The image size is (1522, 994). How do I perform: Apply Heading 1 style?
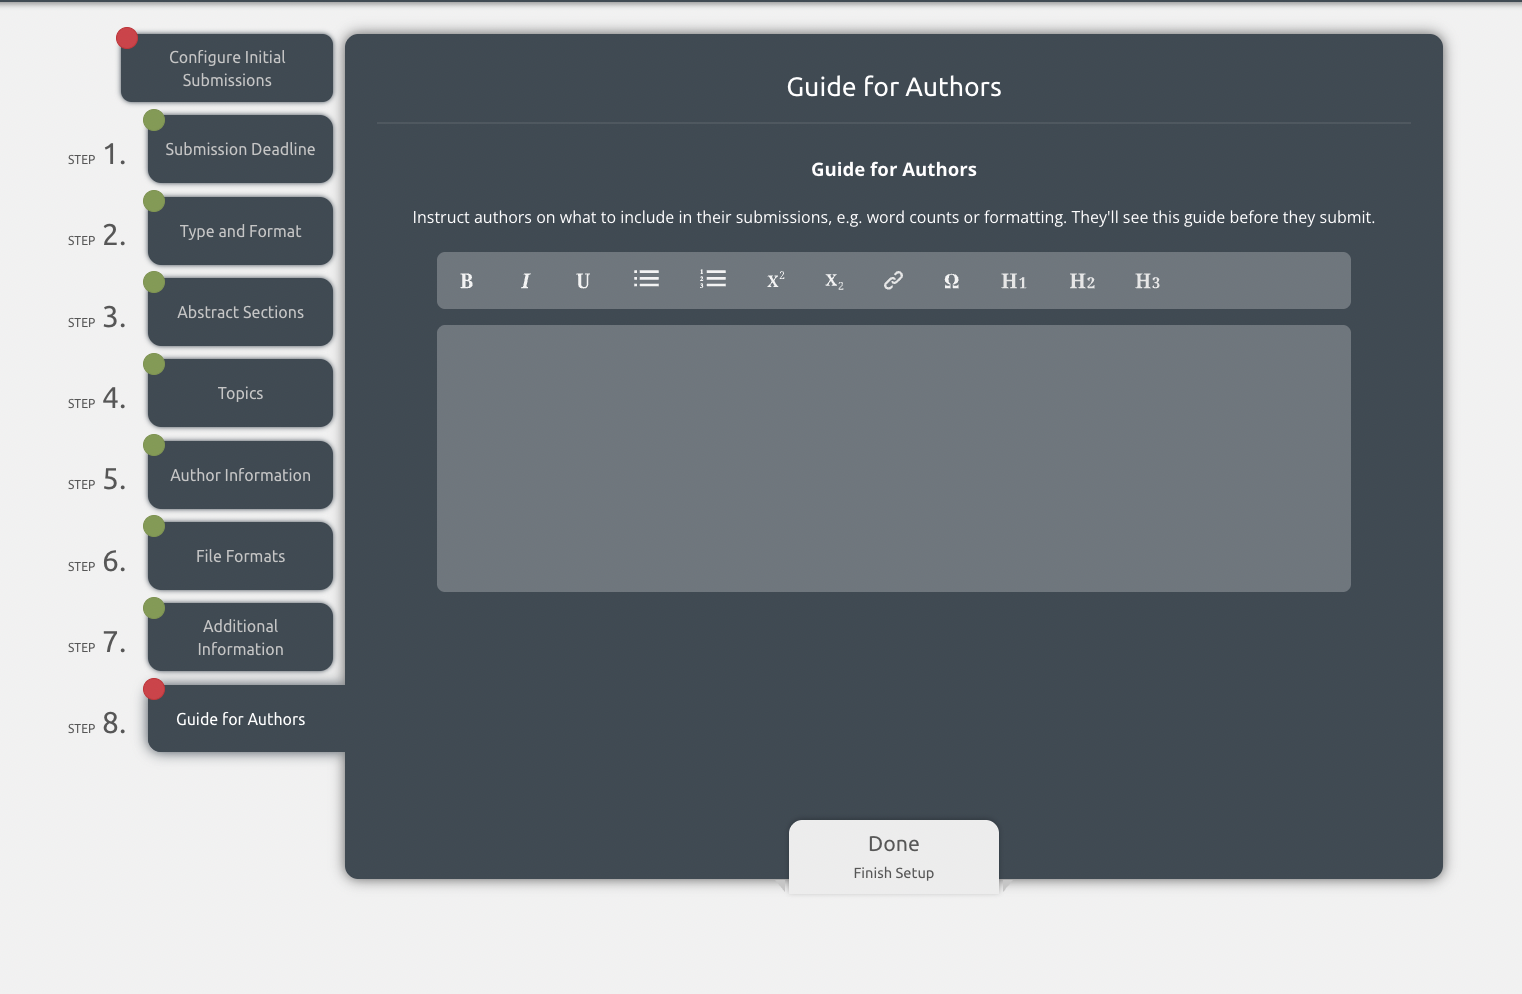click(1014, 281)
